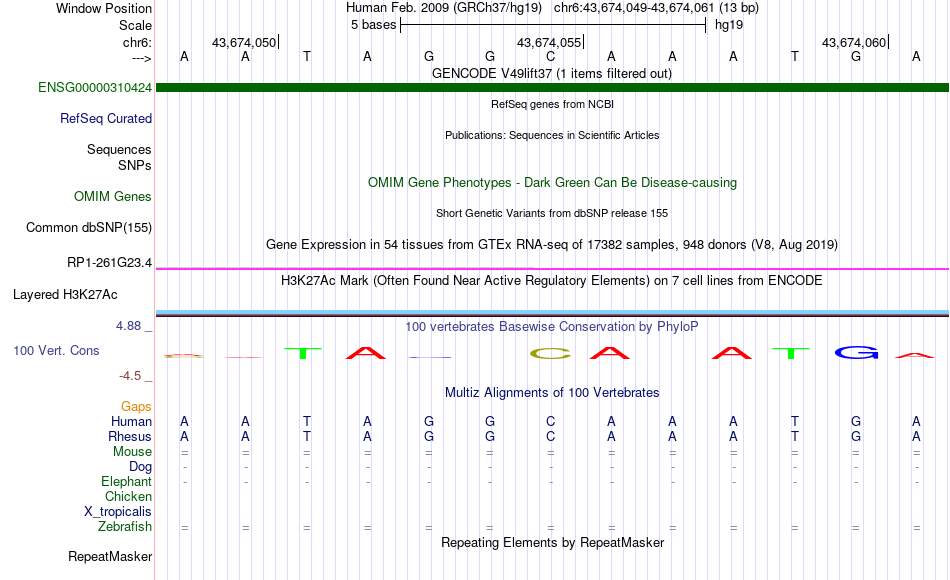Click the 100 Vert. Cons label

click(x=56, y=350)
